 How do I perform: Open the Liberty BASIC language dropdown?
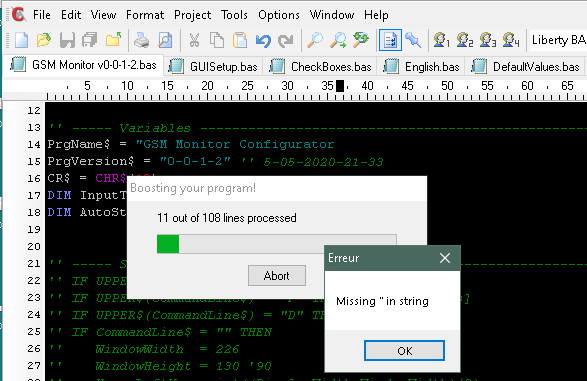tap(558, 40)
